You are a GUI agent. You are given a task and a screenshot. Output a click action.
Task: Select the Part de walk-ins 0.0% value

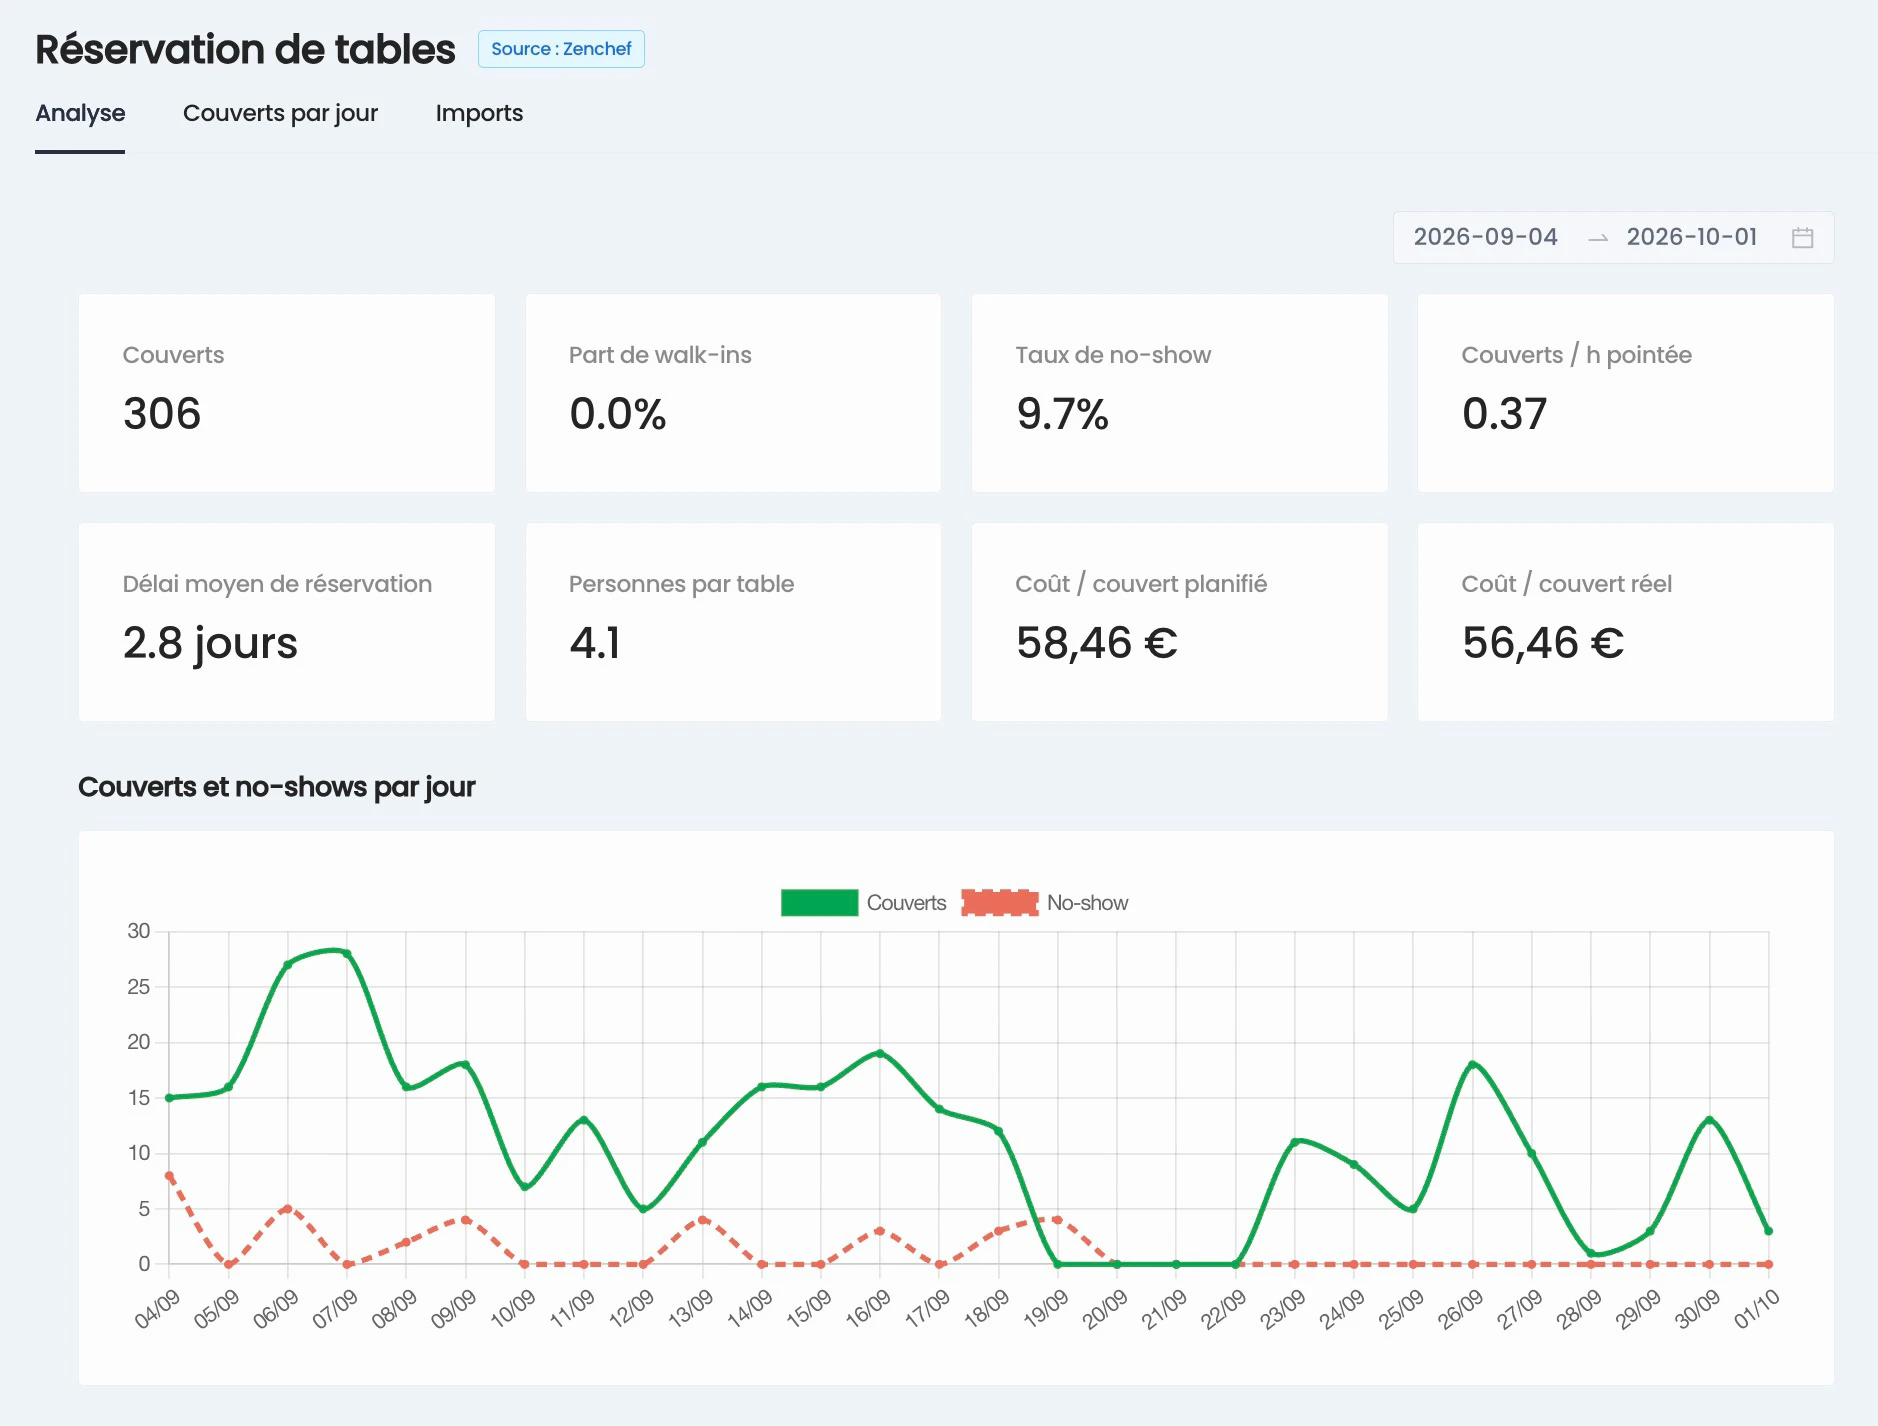pos(617,414)
